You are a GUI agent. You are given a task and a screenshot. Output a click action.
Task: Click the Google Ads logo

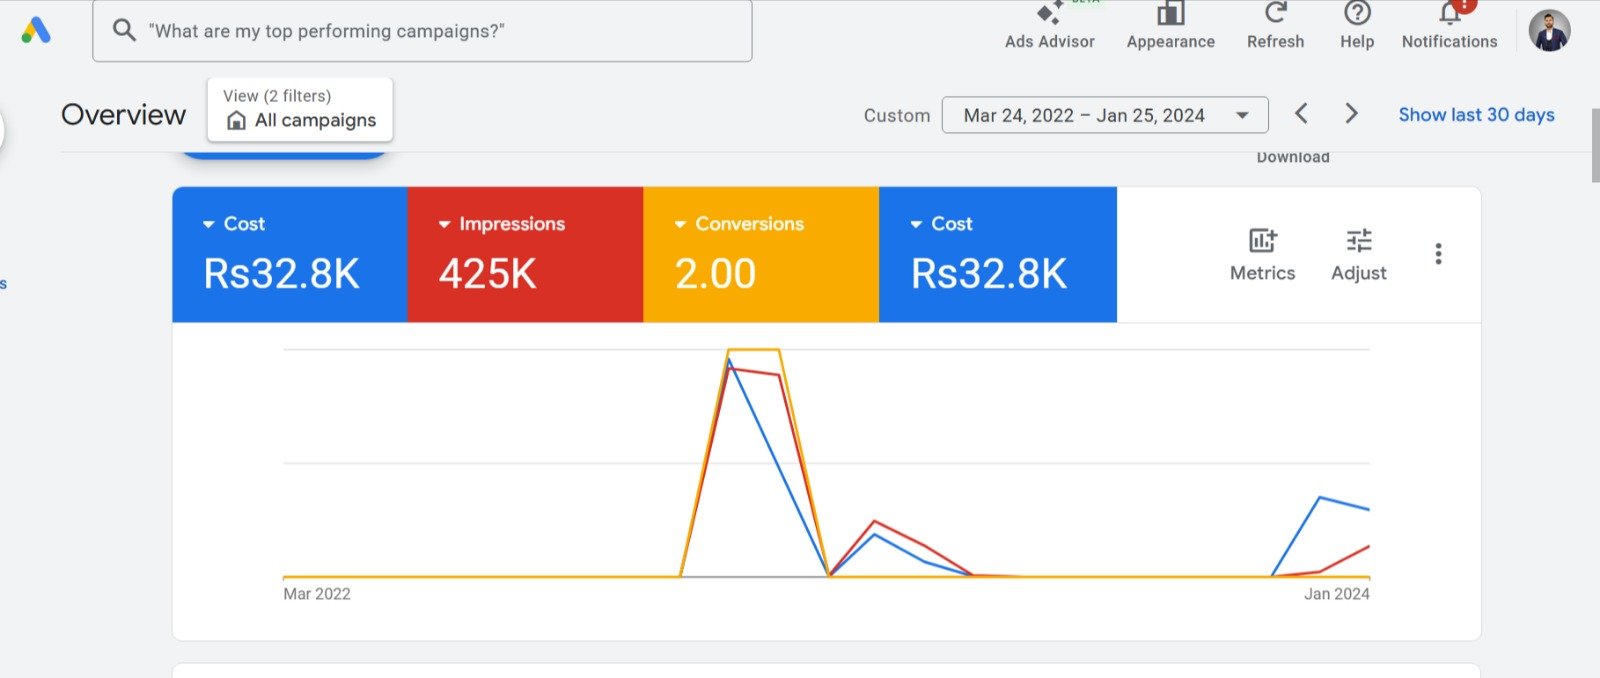point(36,30)
